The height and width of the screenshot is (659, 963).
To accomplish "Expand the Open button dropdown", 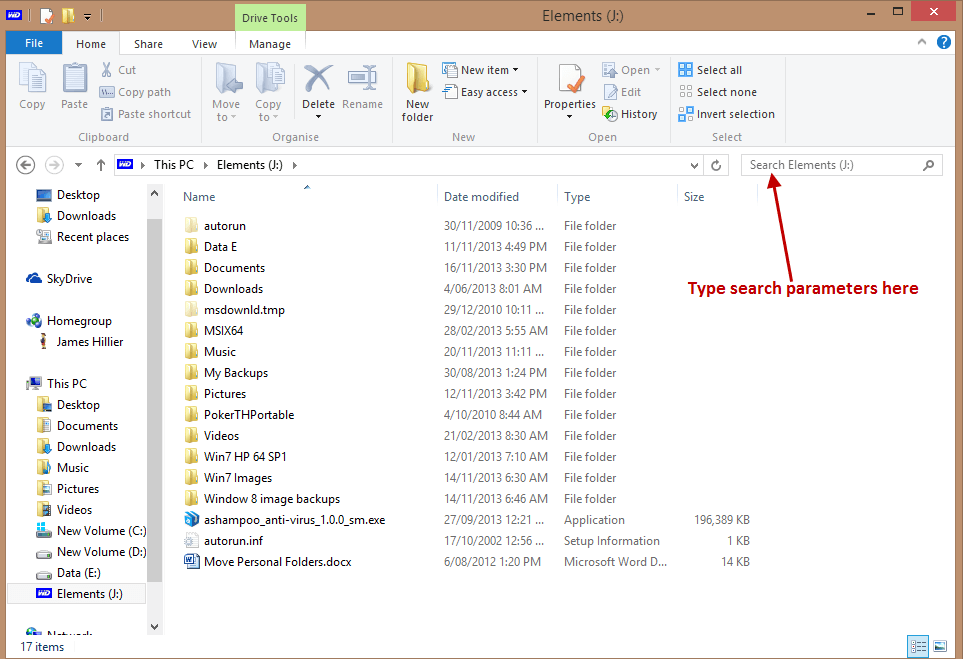I will click(x=657, y=70).
